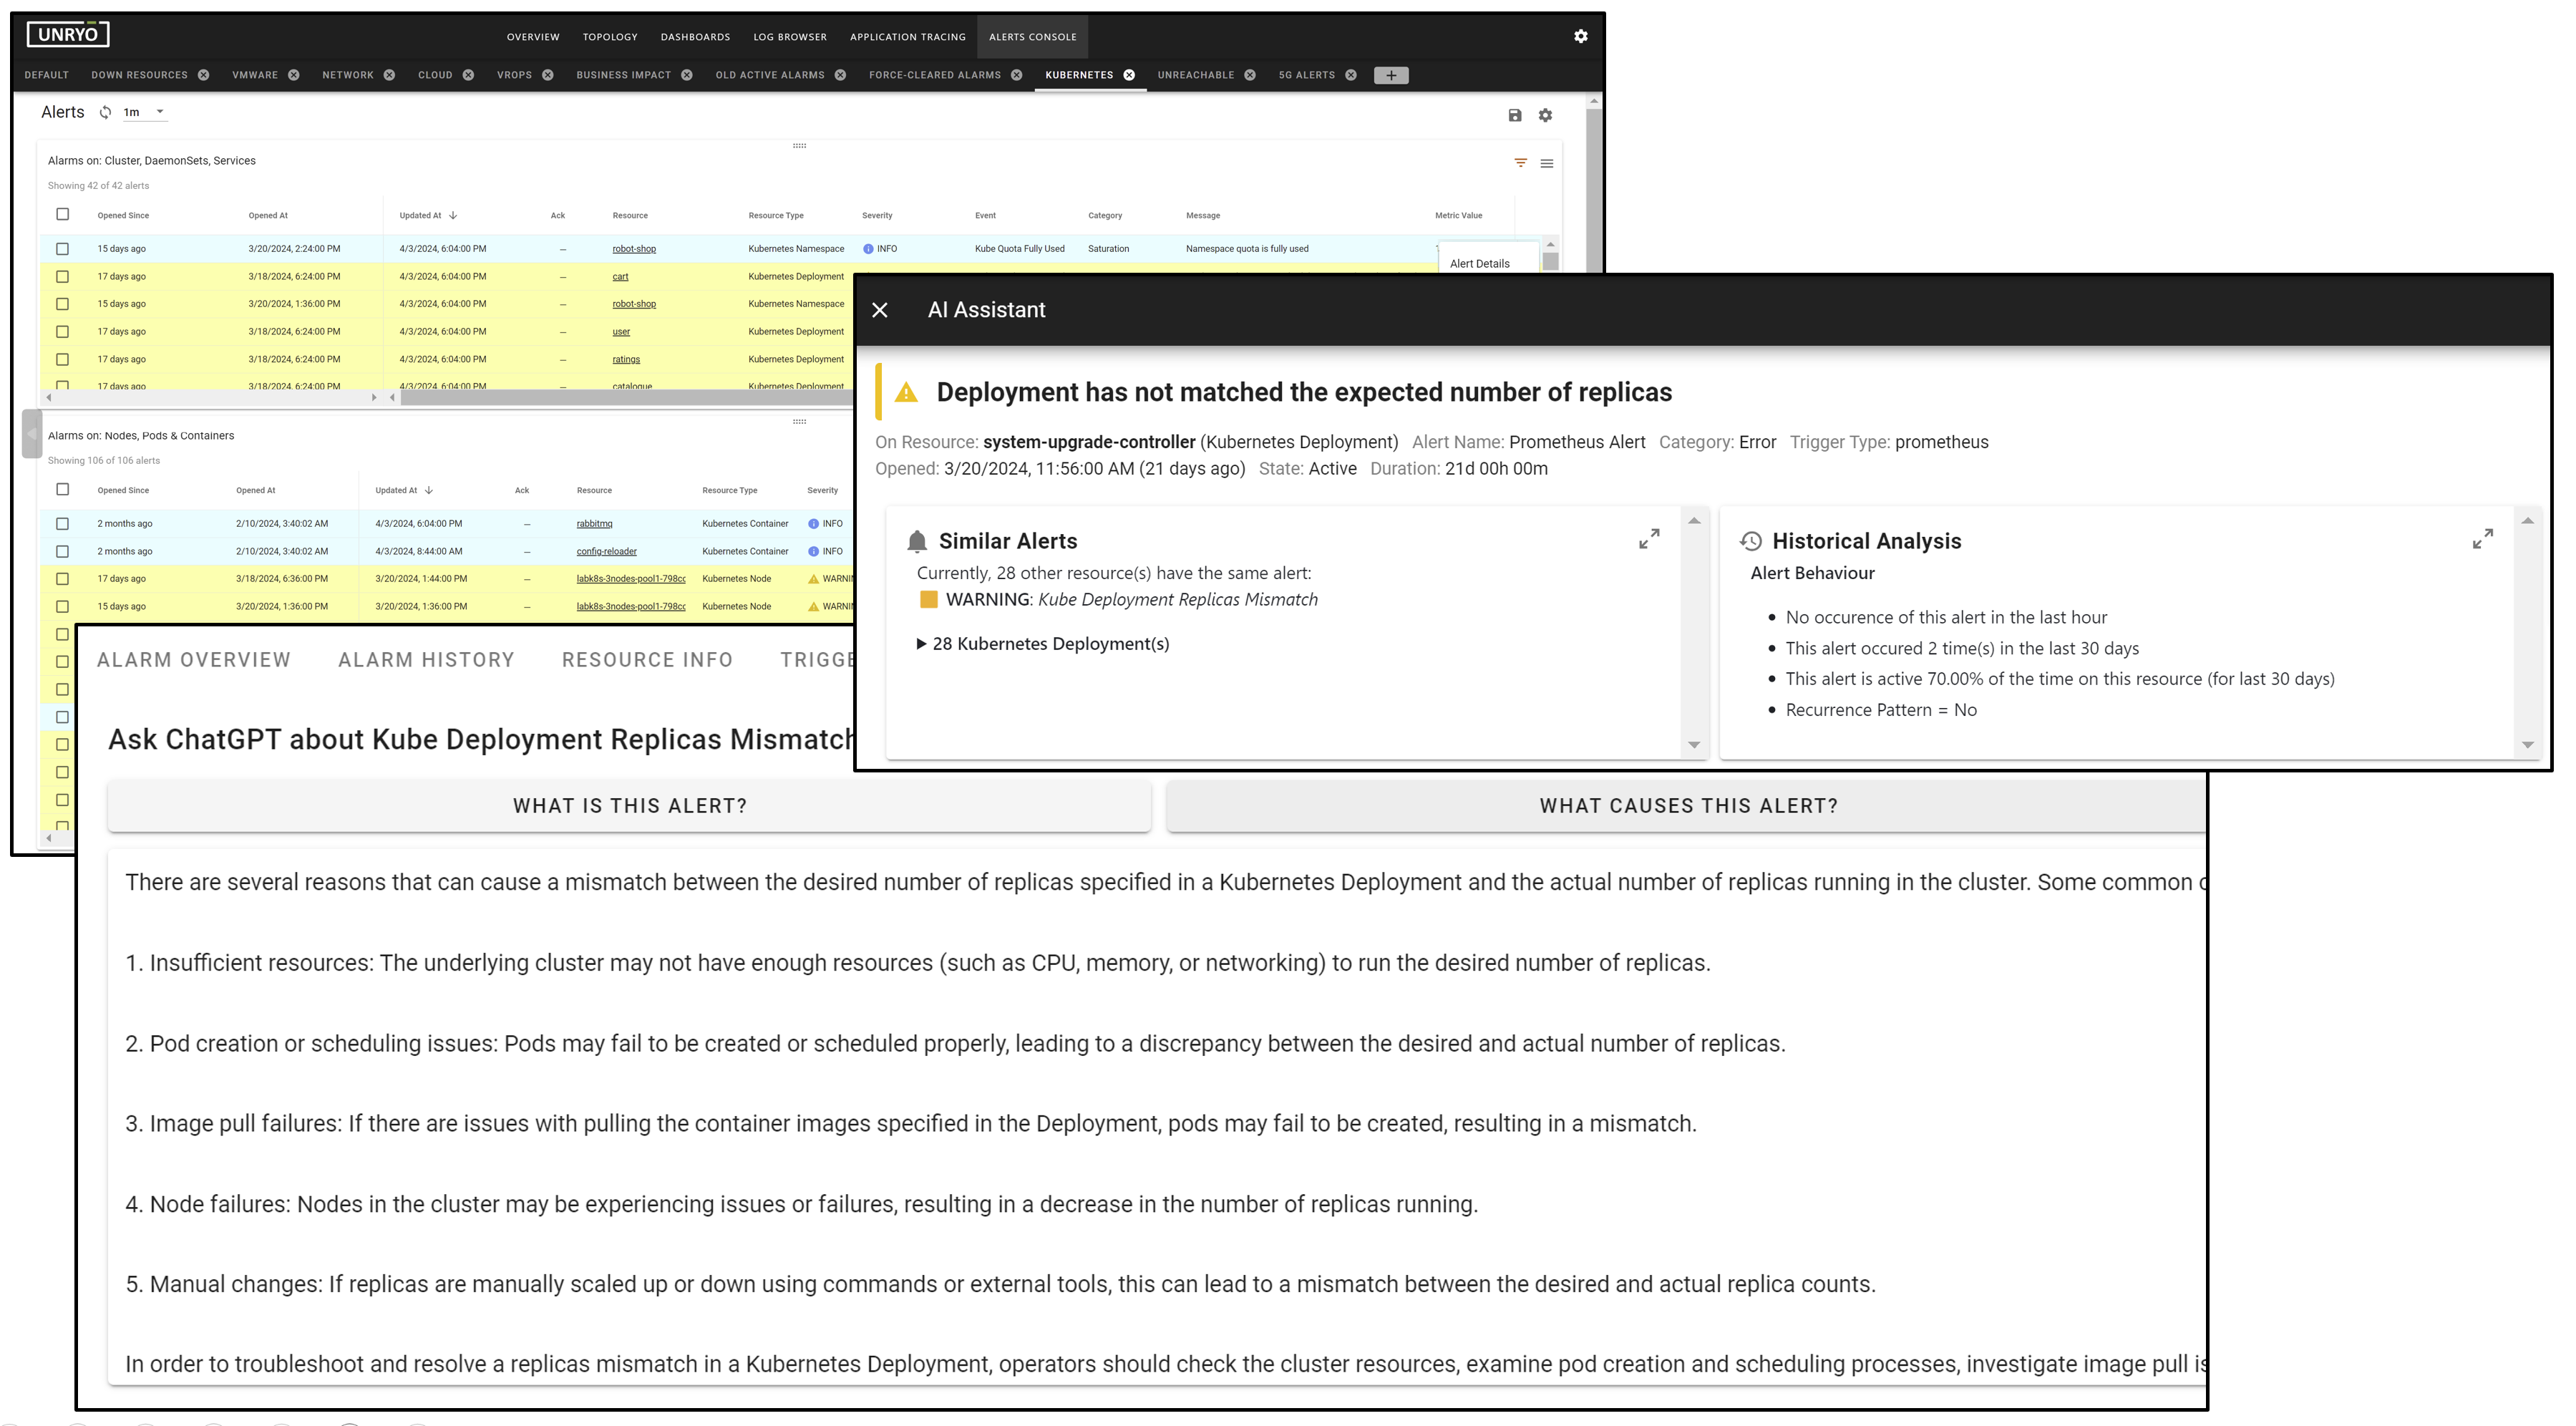Open the filter icon on the Cluster alarms panel

click(x=1520, y=163)
